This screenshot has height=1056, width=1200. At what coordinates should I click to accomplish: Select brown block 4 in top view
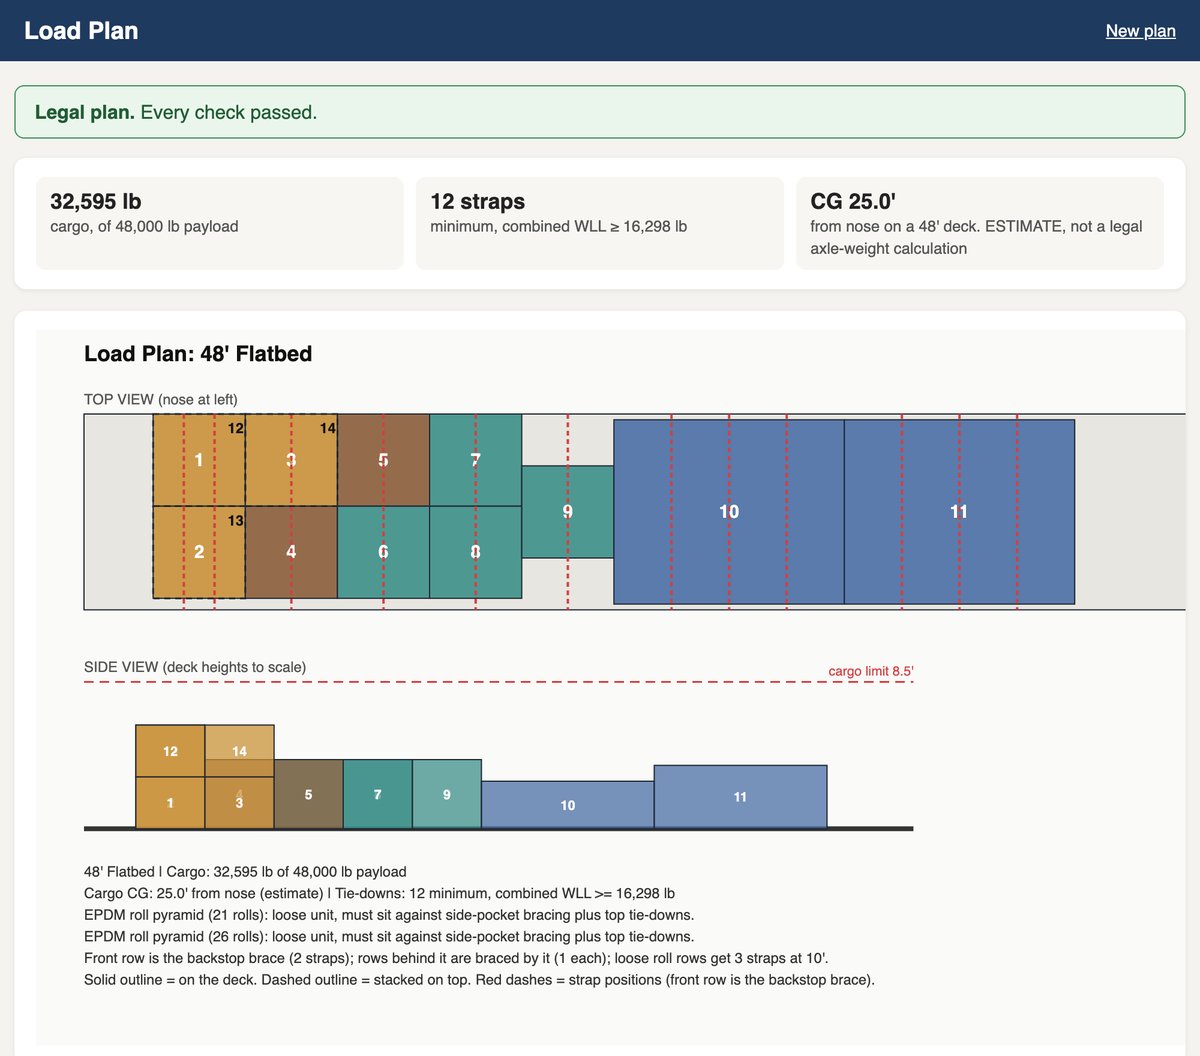coord(291,552)
